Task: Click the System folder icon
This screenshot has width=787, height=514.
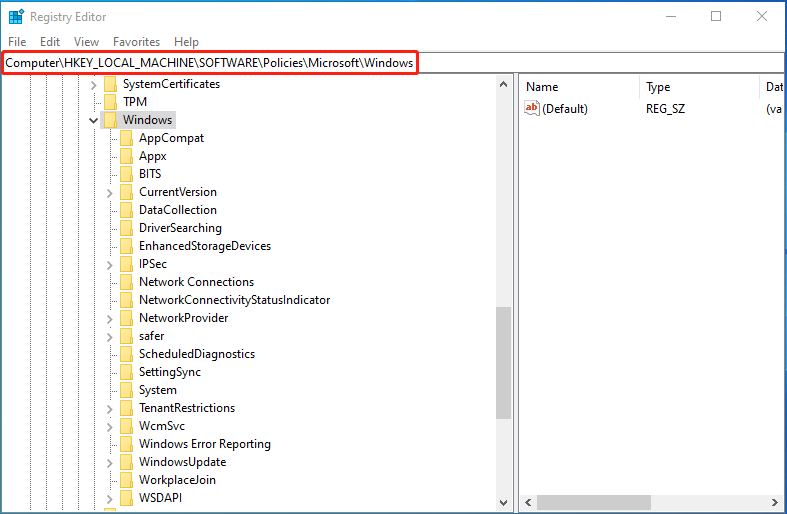Action: 126,390
